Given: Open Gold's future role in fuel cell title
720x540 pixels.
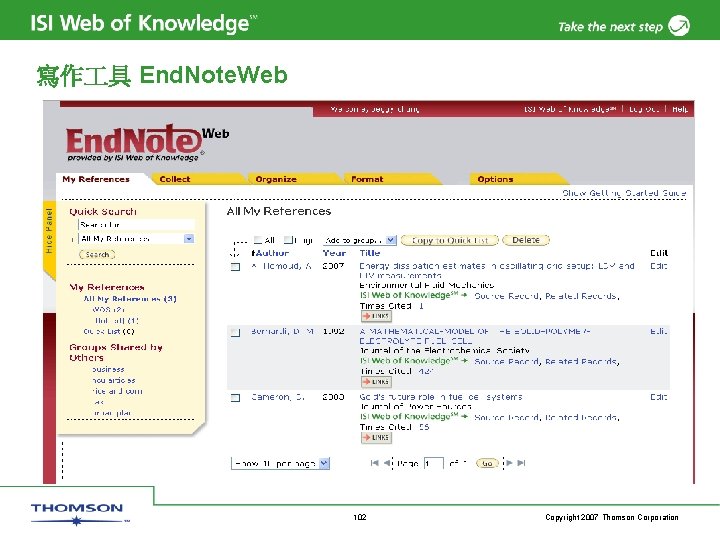Looking at the screenshot, I should pos(441,397).
